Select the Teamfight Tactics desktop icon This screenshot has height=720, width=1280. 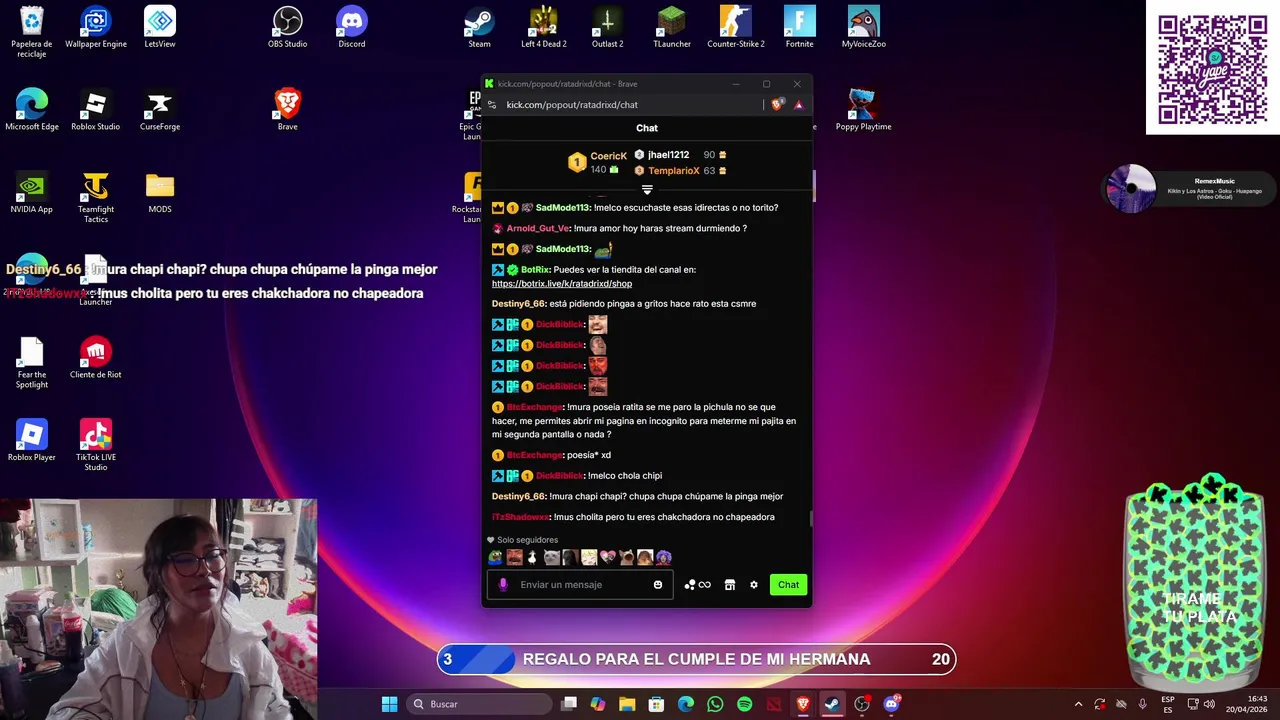(96, 198)
